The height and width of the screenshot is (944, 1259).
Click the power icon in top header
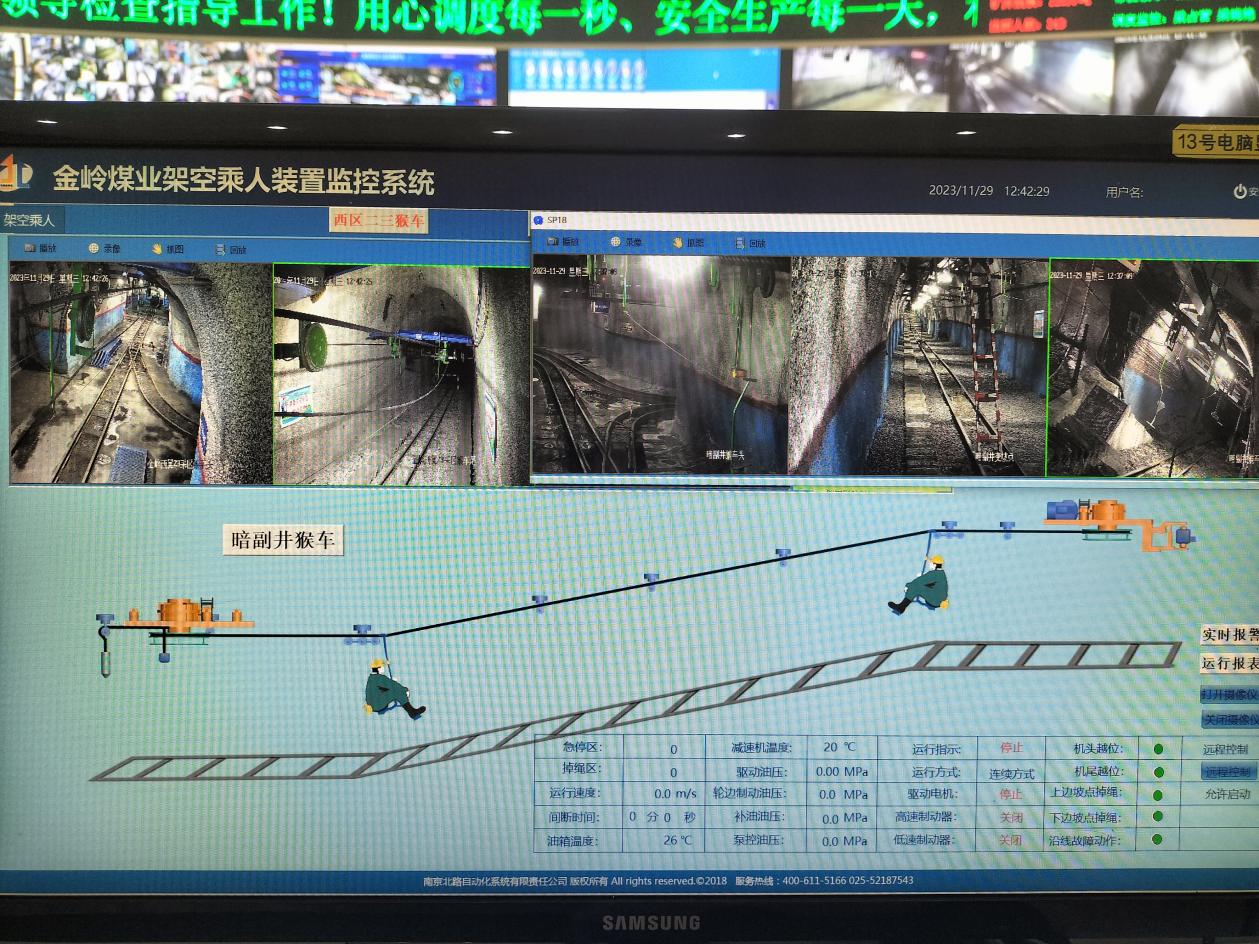click(x=1240, y=191)
